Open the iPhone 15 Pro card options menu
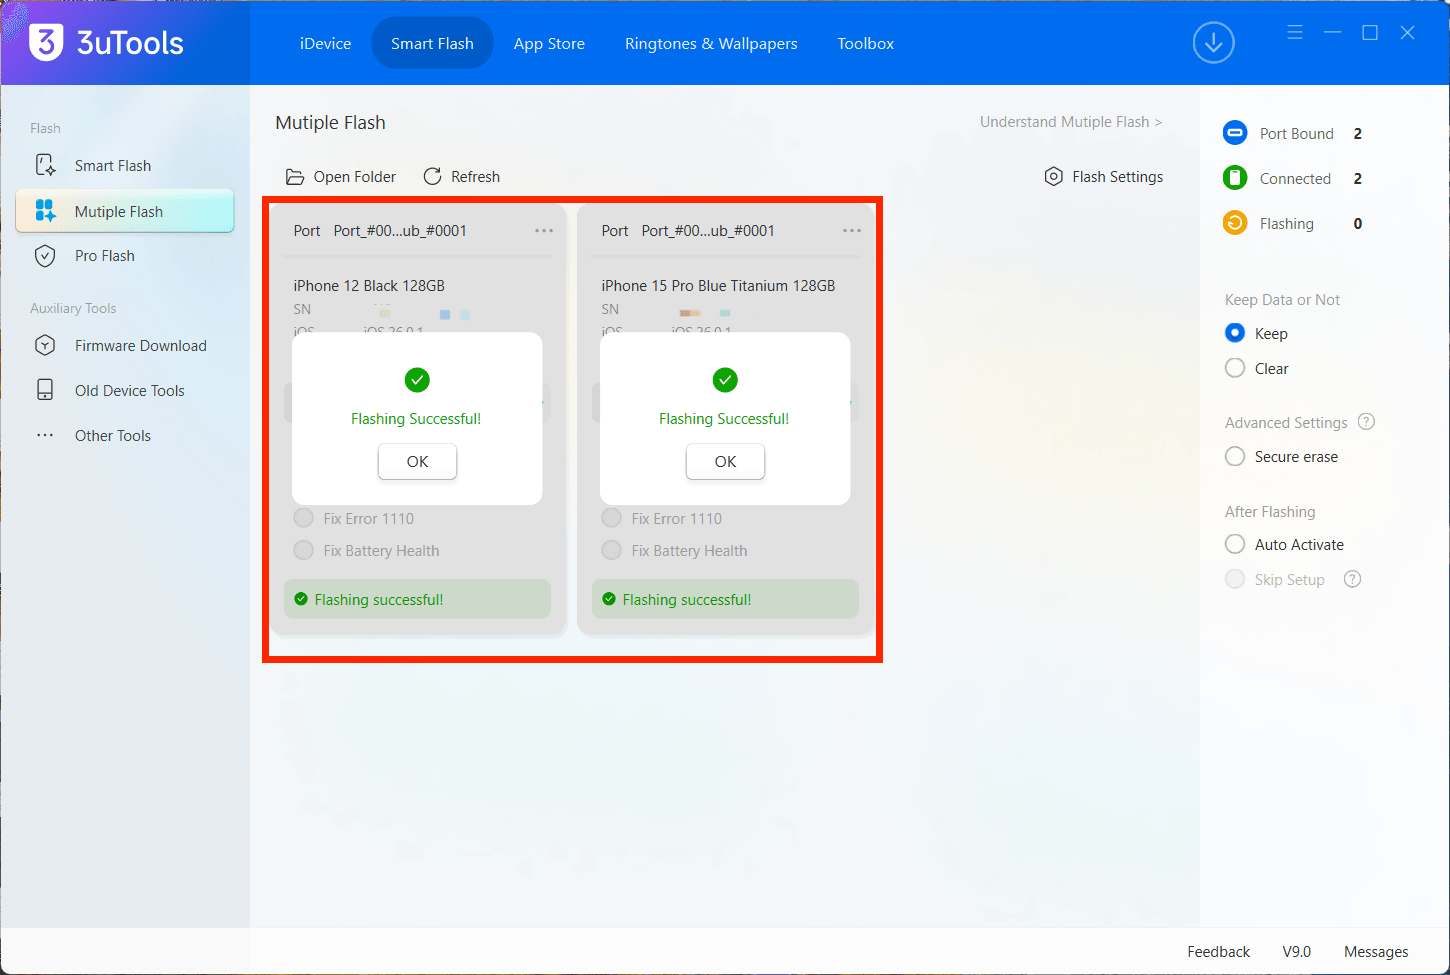1450x975 pixels. coord(851,230)
